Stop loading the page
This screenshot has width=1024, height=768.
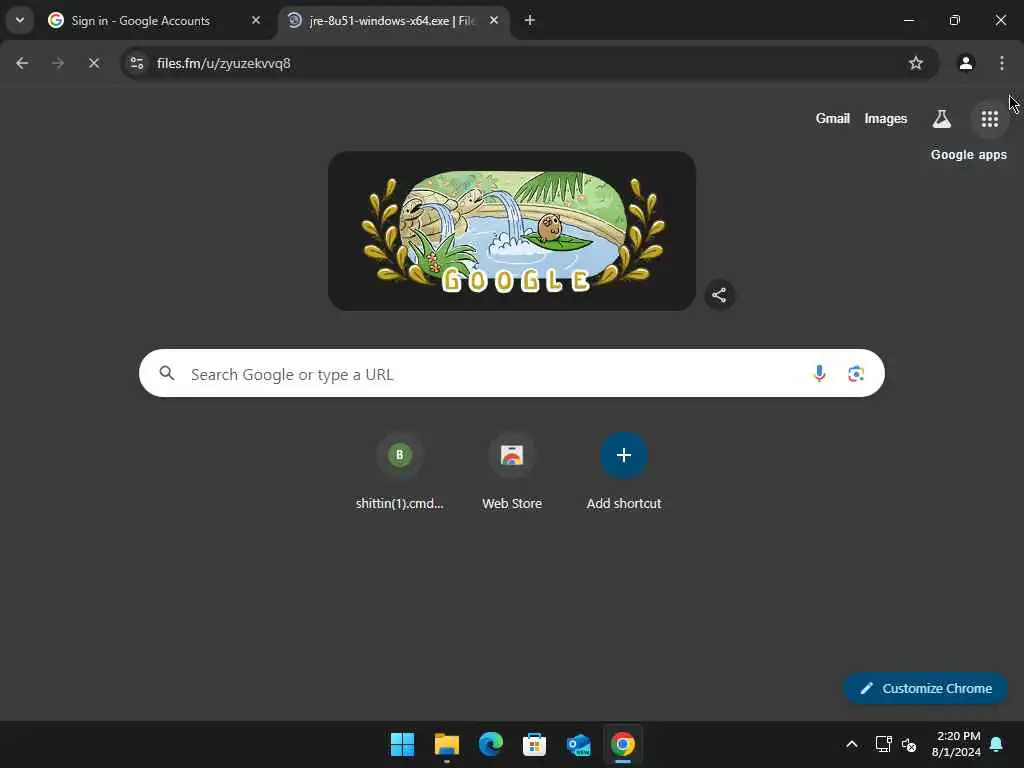point(94,63)
